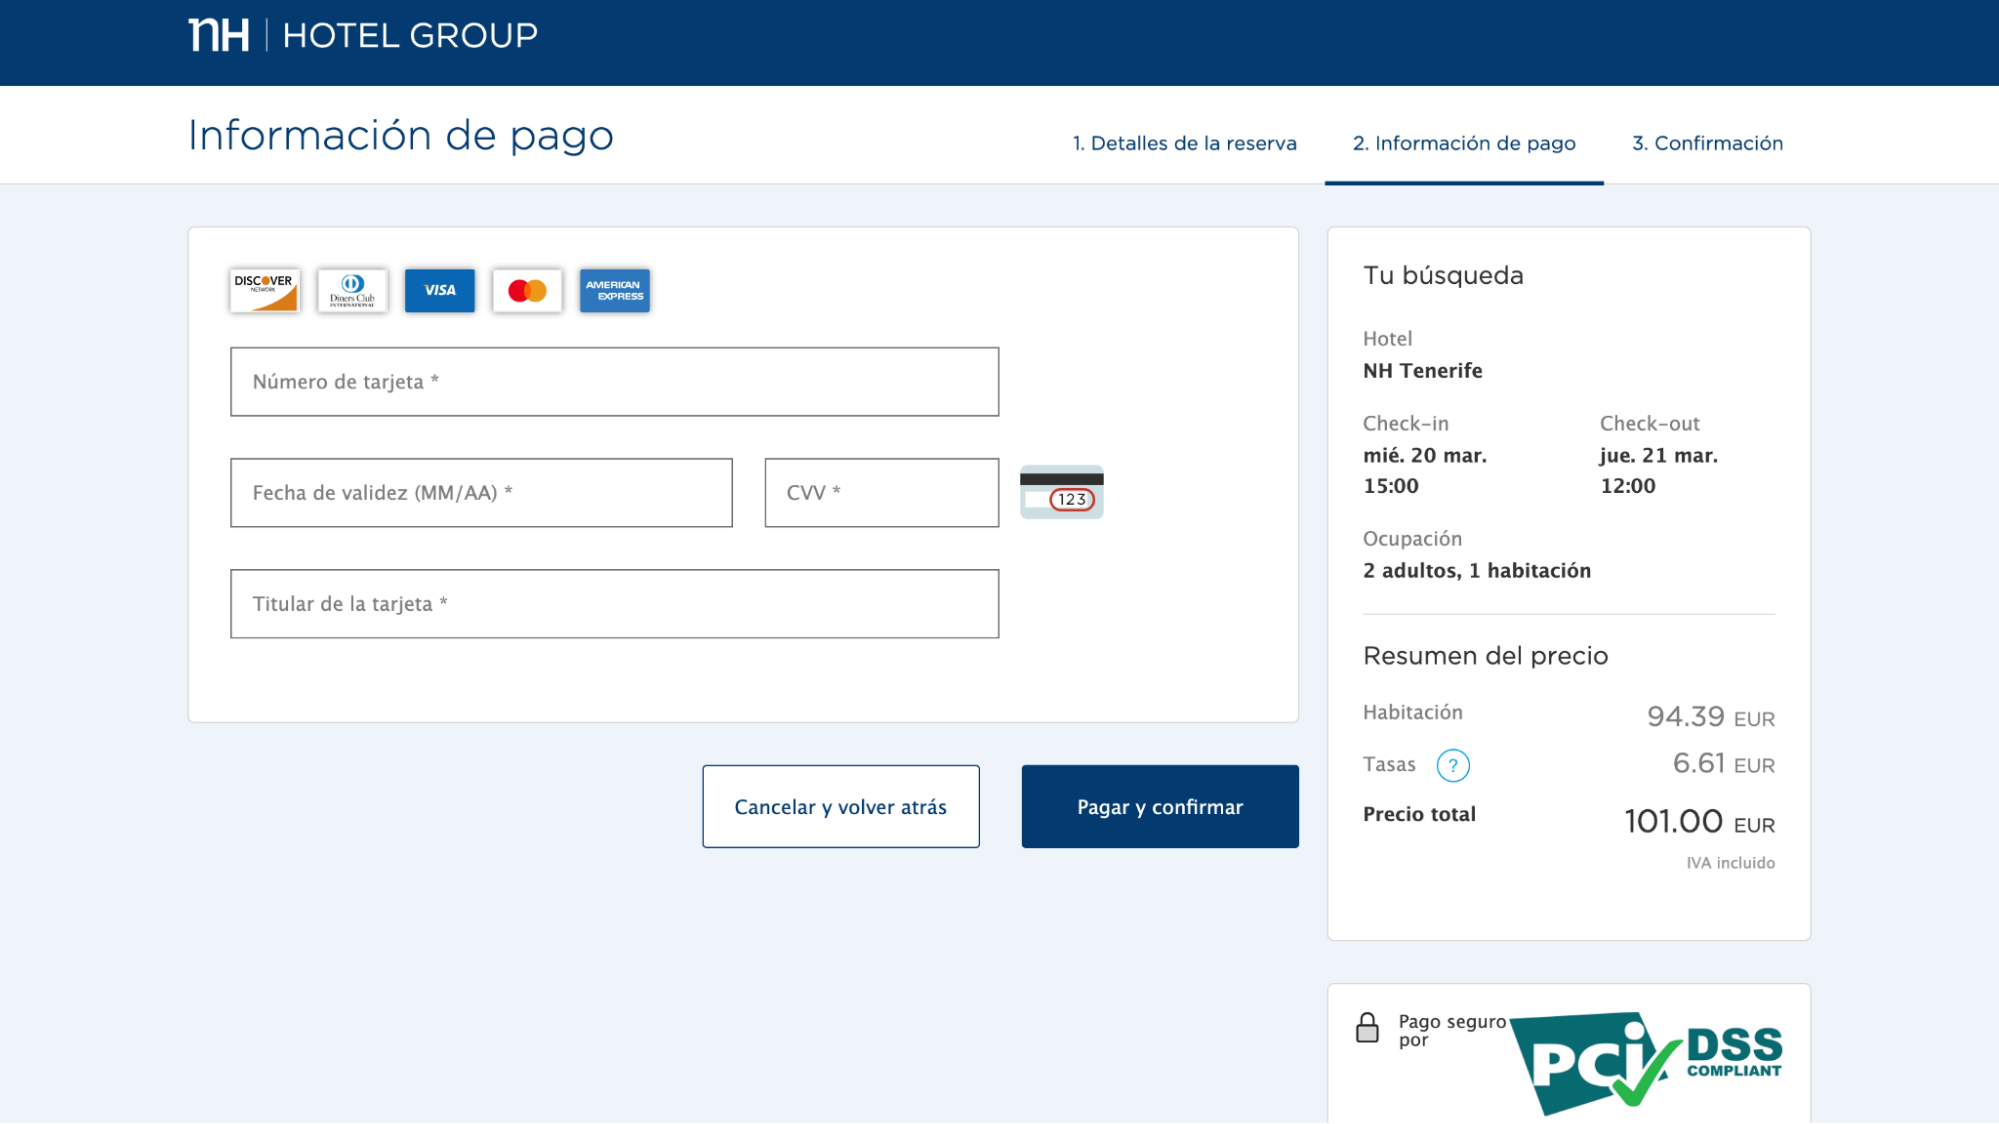The image size is (1999, 1124).
Task: Click the IVA incluido note
Action: coord(1731,863)
